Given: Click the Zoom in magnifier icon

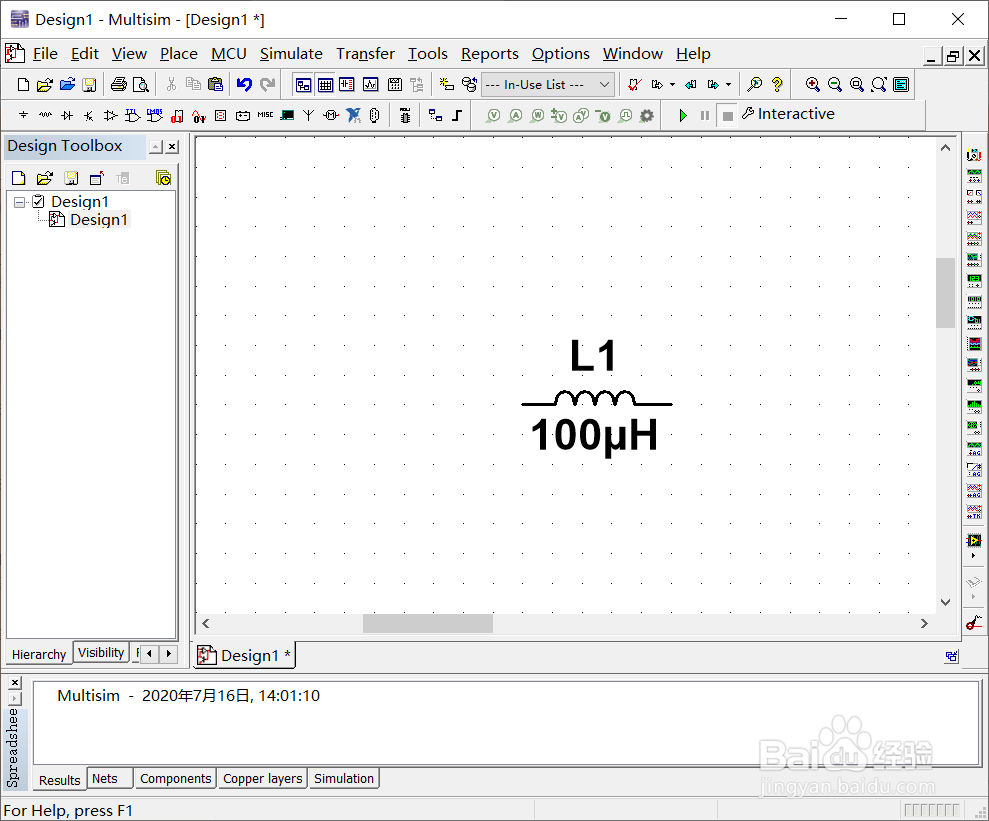Looking at the screenshot, I should pos(812,84).
